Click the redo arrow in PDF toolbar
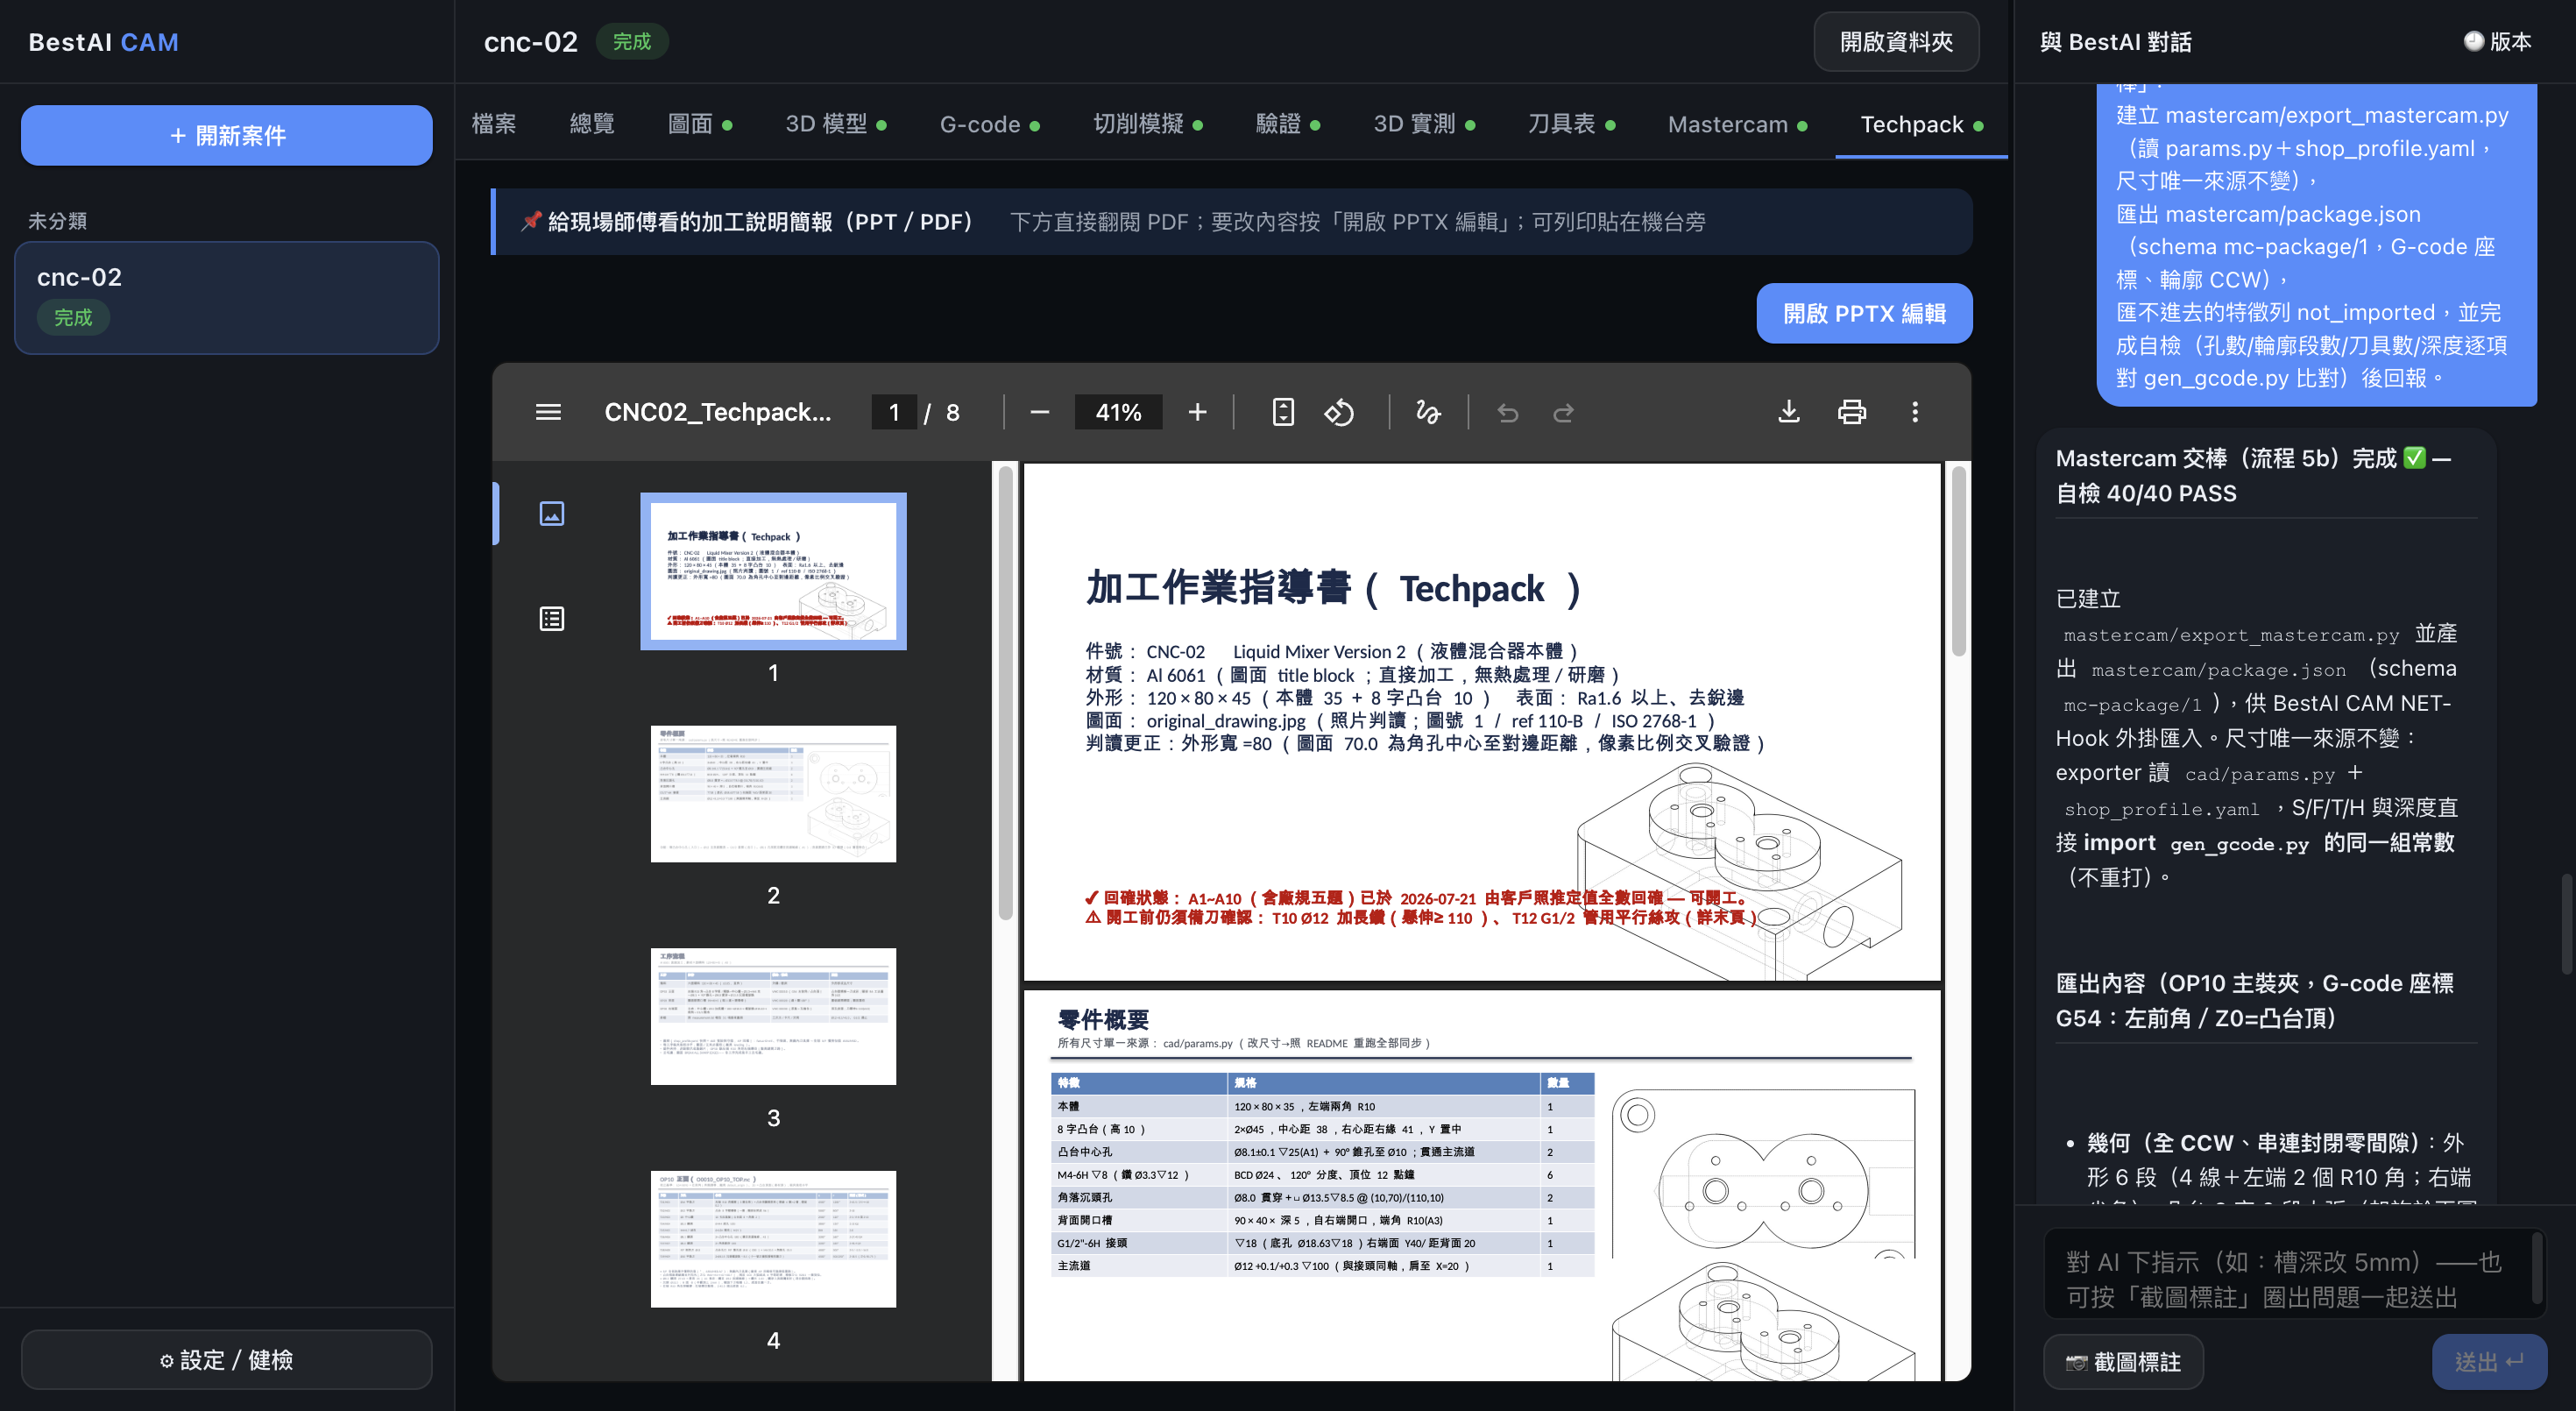The image size is (2576, 1411). (1564, 412)
